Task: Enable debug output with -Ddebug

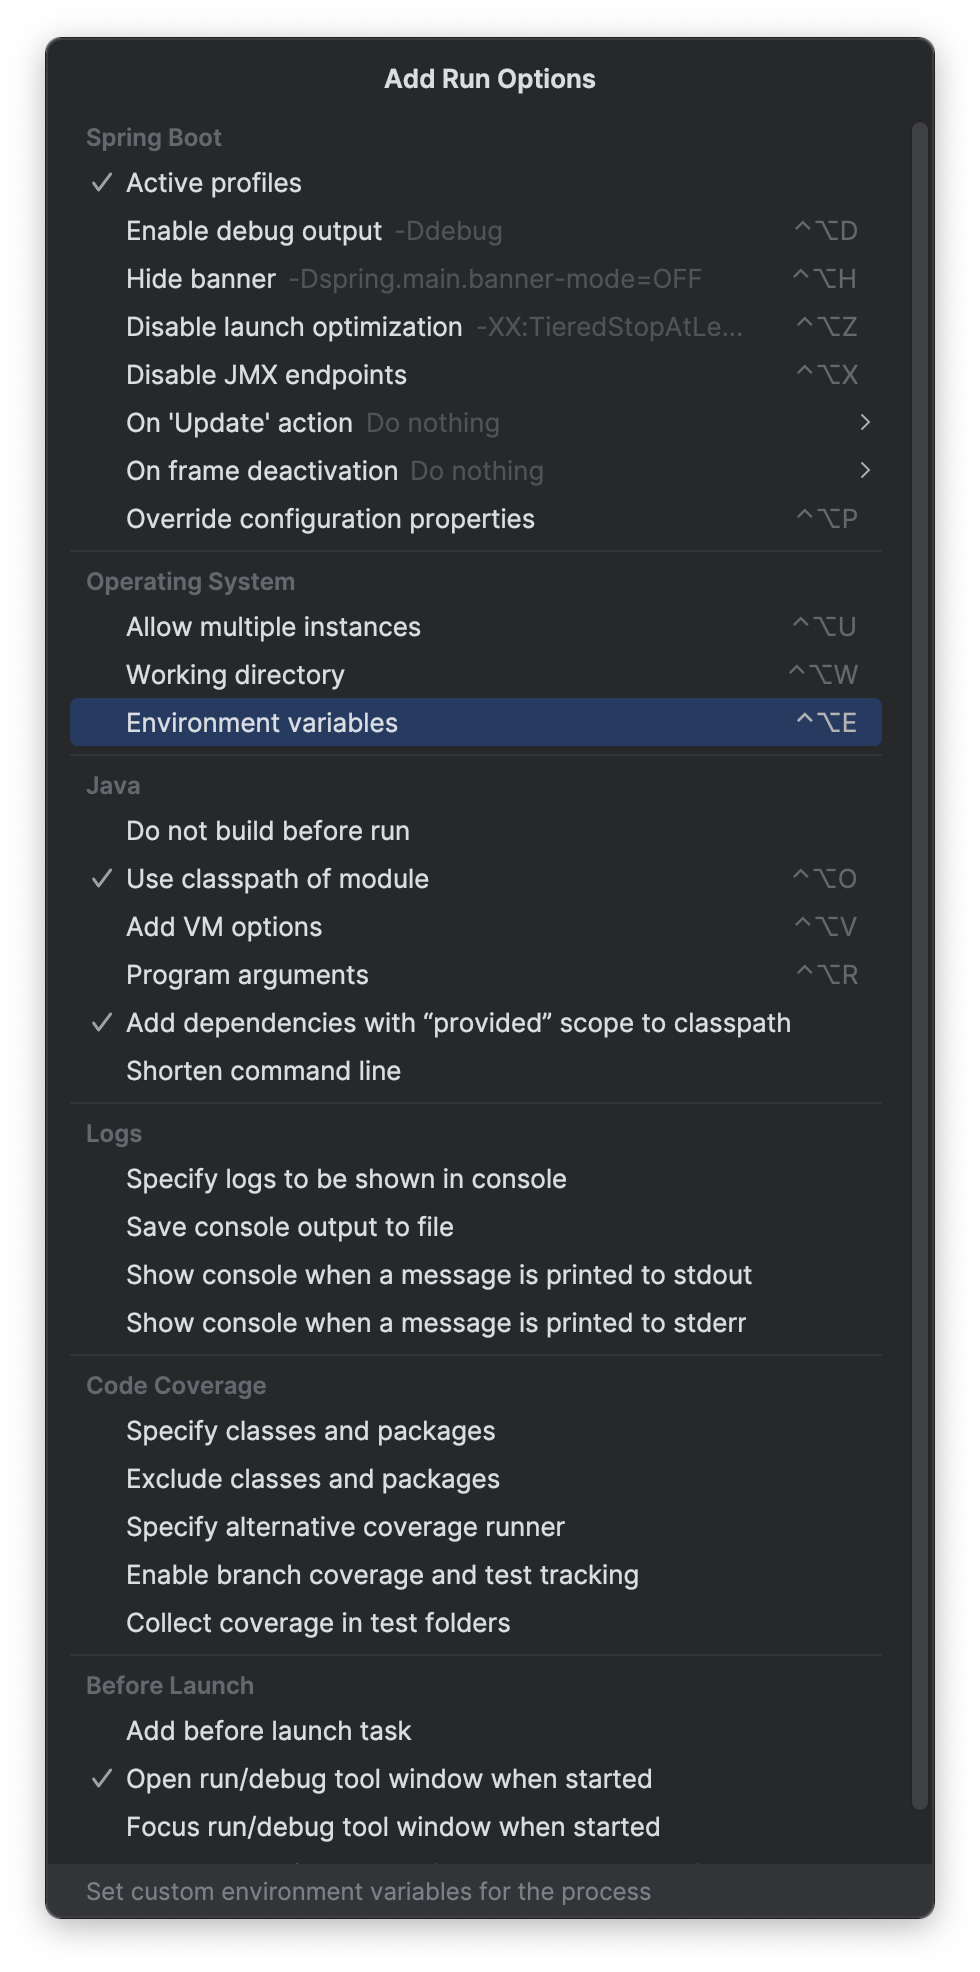Action: click(253, 230)
